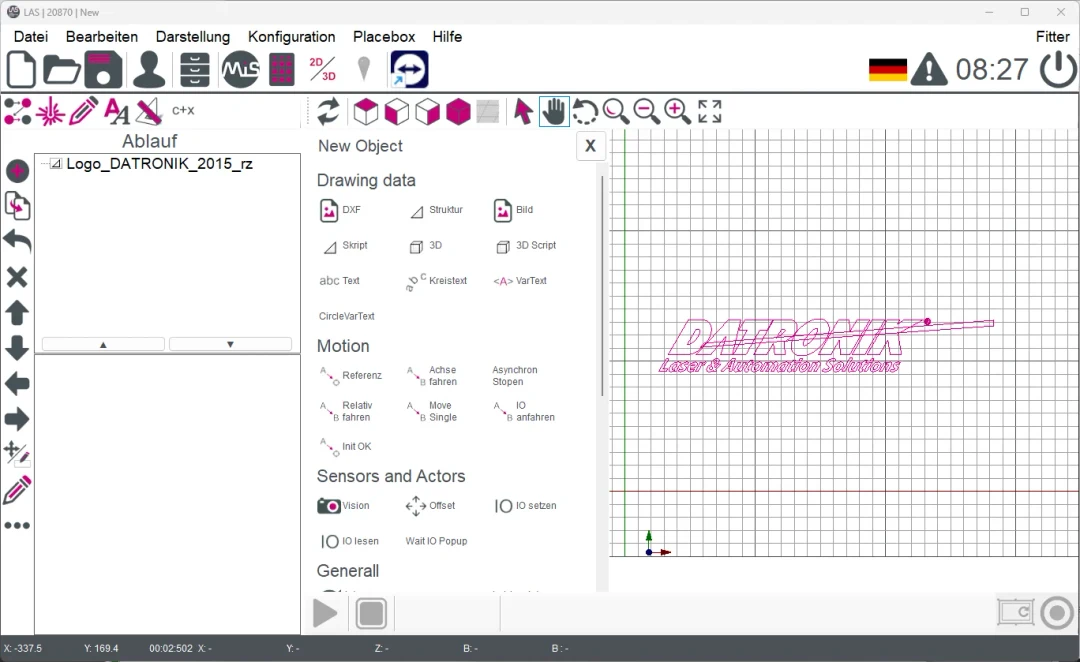This screenshot has width=1080, height=662.
Task: Select the laser burst tool icon
Action: pos(50,111)
